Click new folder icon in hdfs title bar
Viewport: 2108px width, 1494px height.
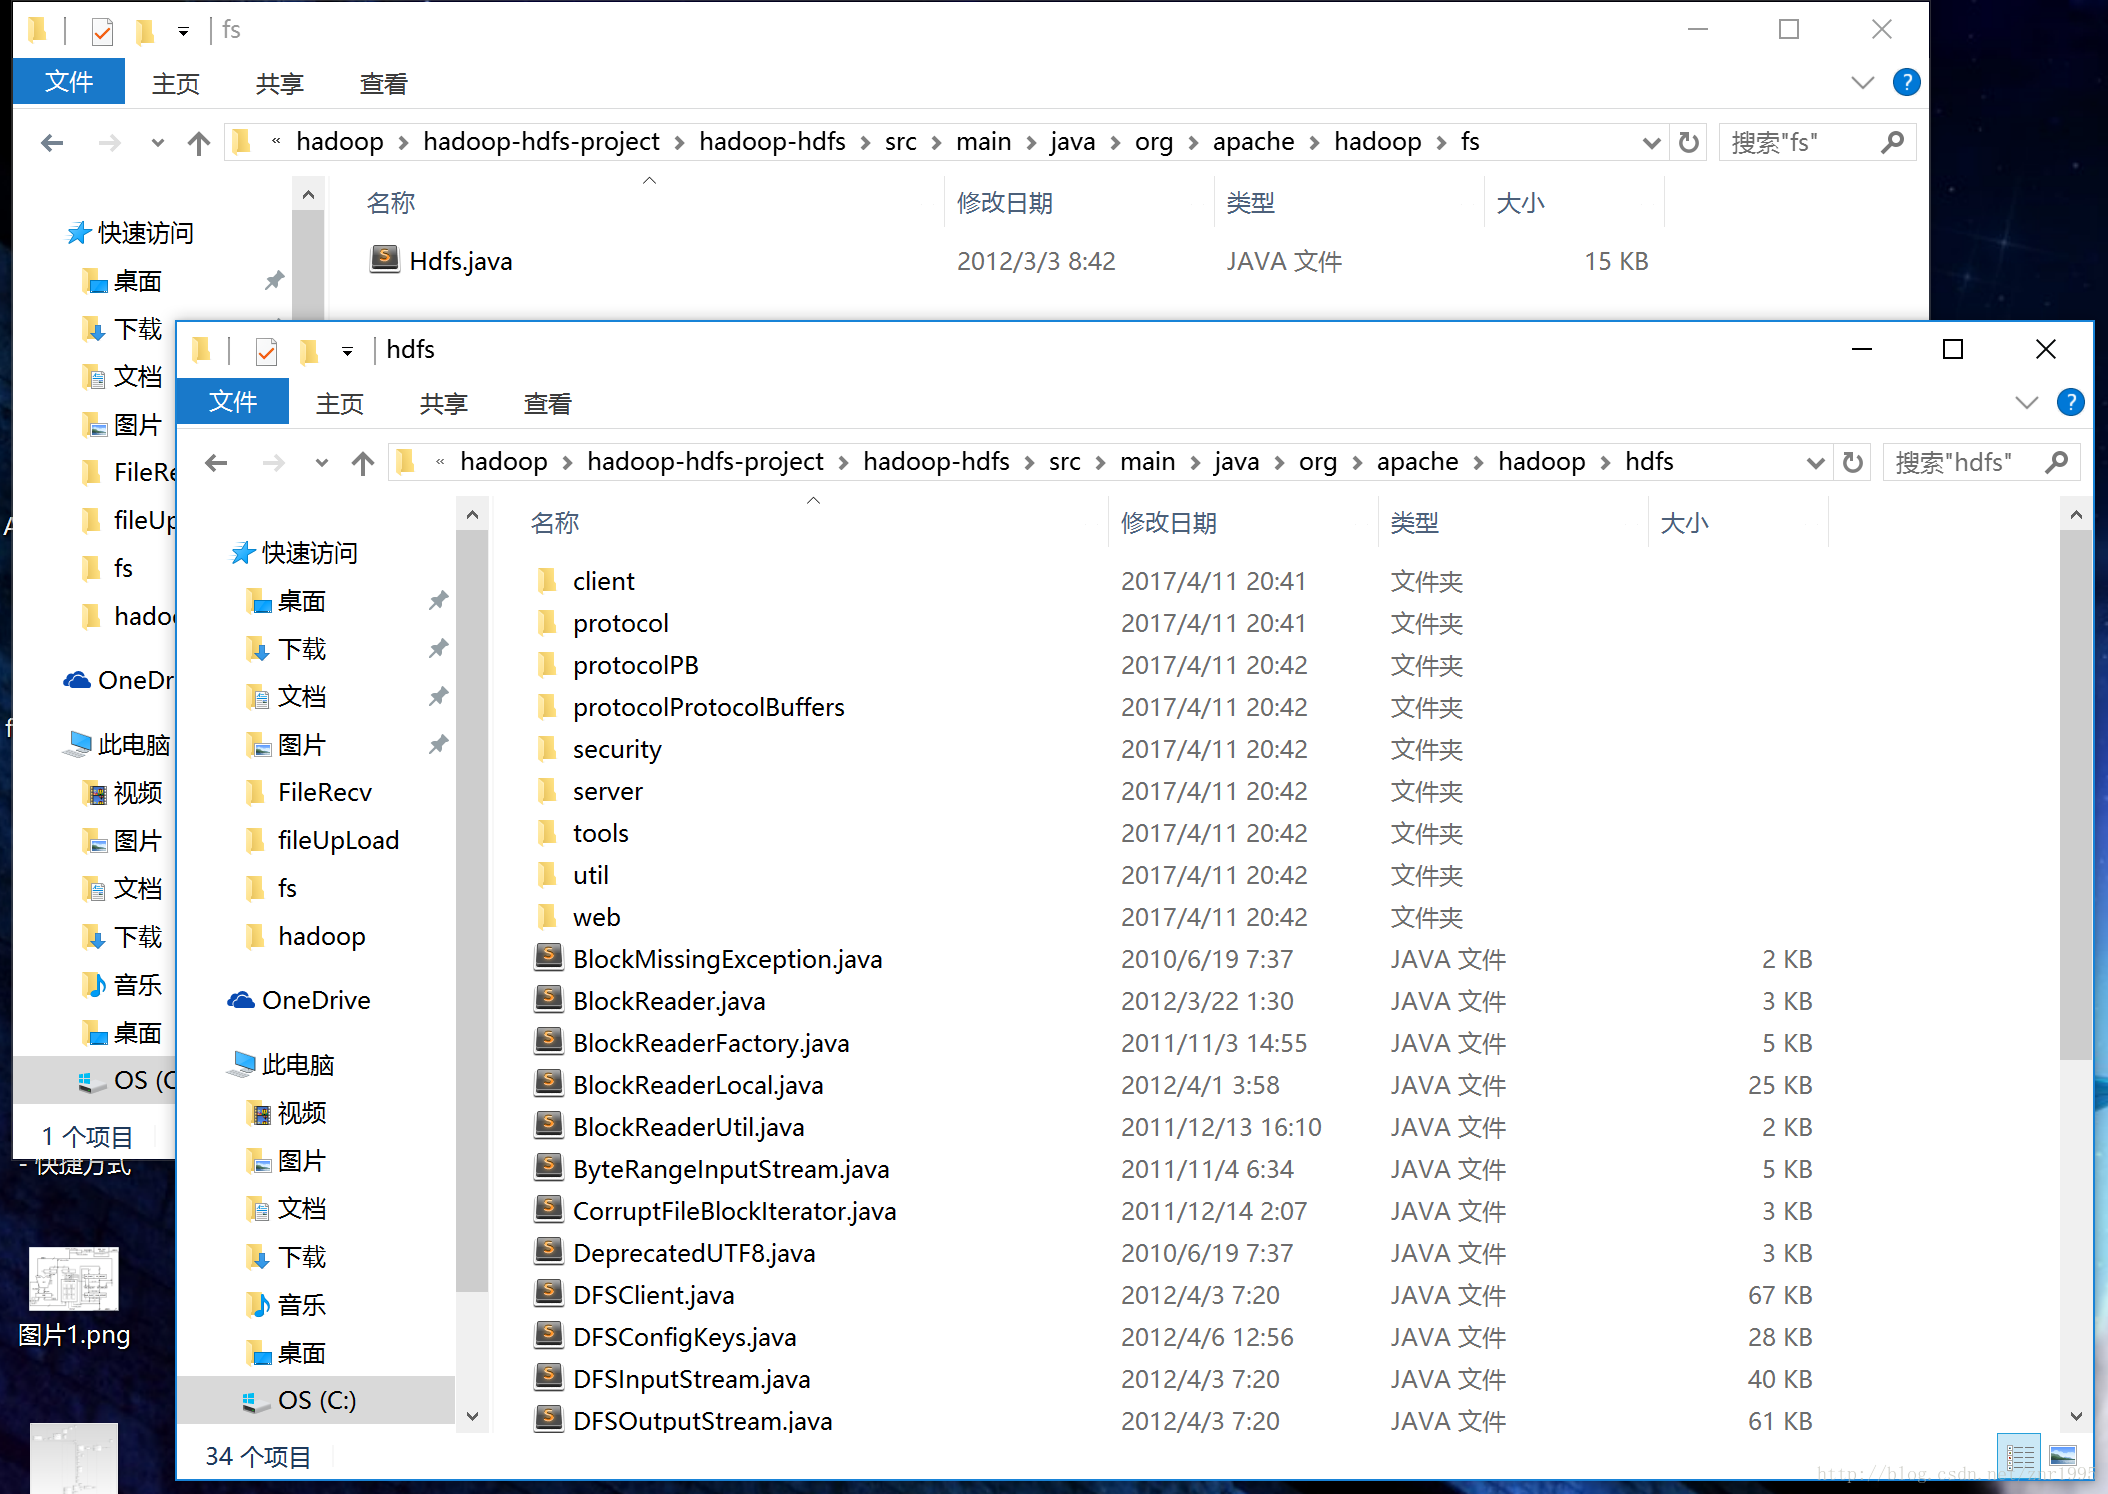coord(309,351)
